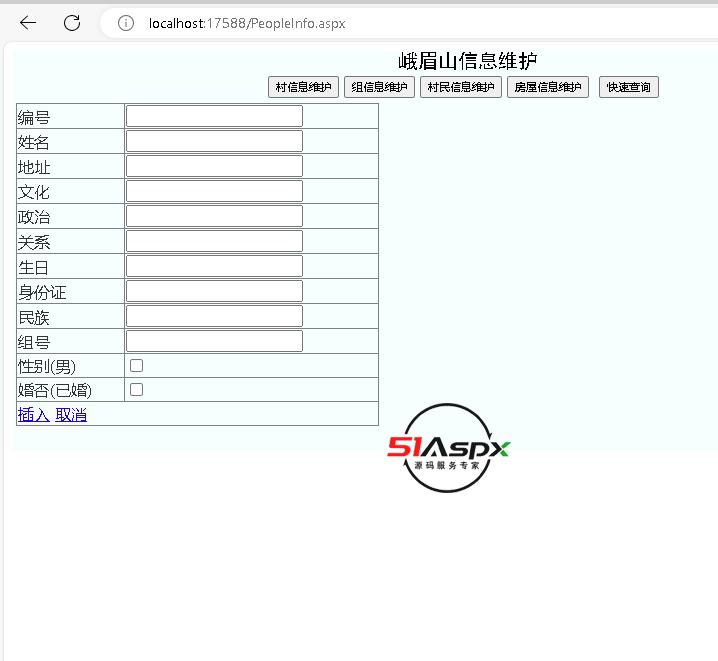Select the 生日 label text
This screenshot has height=661, width=718.
pyautogui.click(x=33, y=267)
